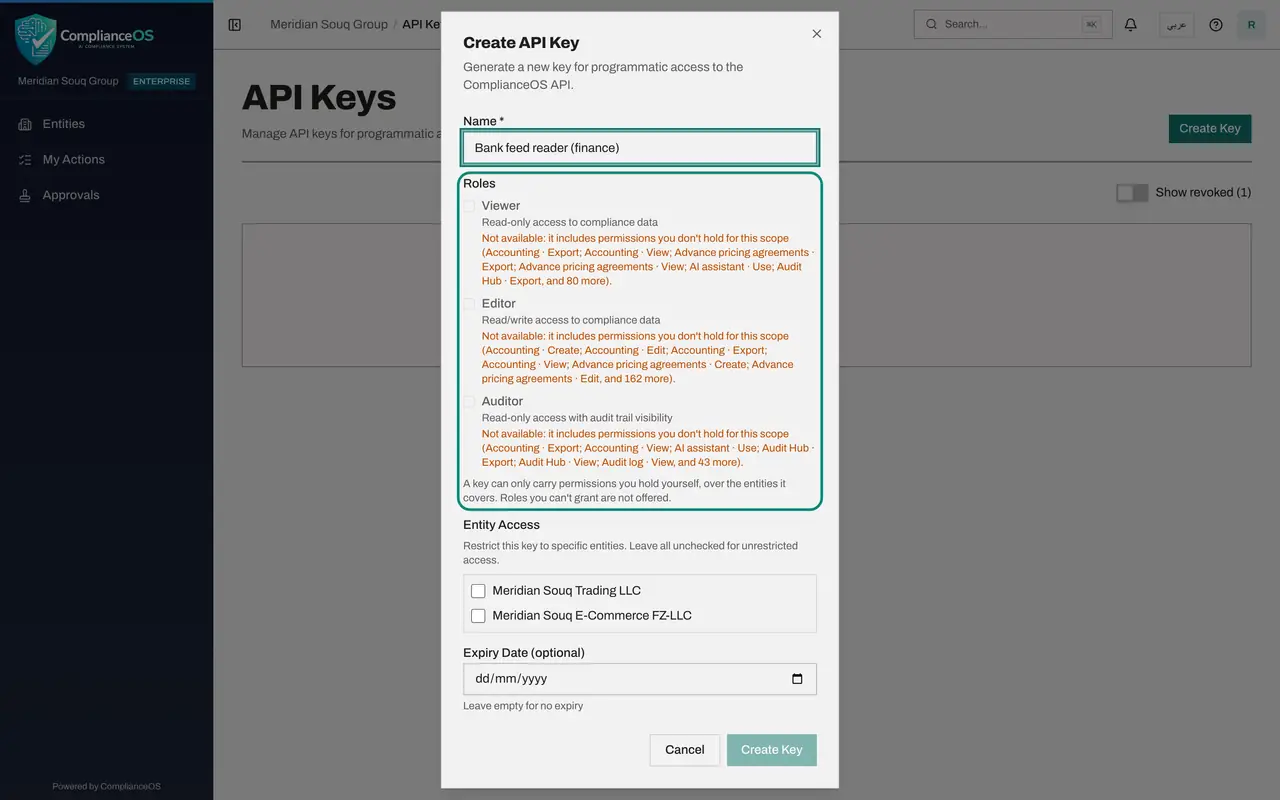Image resolution: width=1280 pixels, height=800 pixels.
Task: Click the Approvals stamp icon
Action: tap(25, 196)
